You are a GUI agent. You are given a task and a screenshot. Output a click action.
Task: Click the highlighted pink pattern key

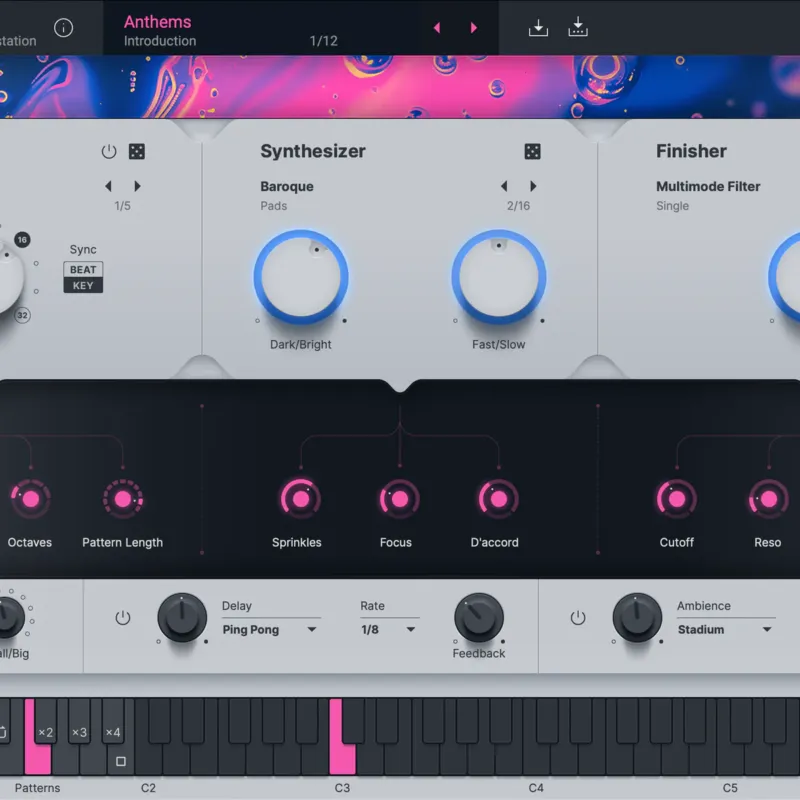[x=37, y=760]
